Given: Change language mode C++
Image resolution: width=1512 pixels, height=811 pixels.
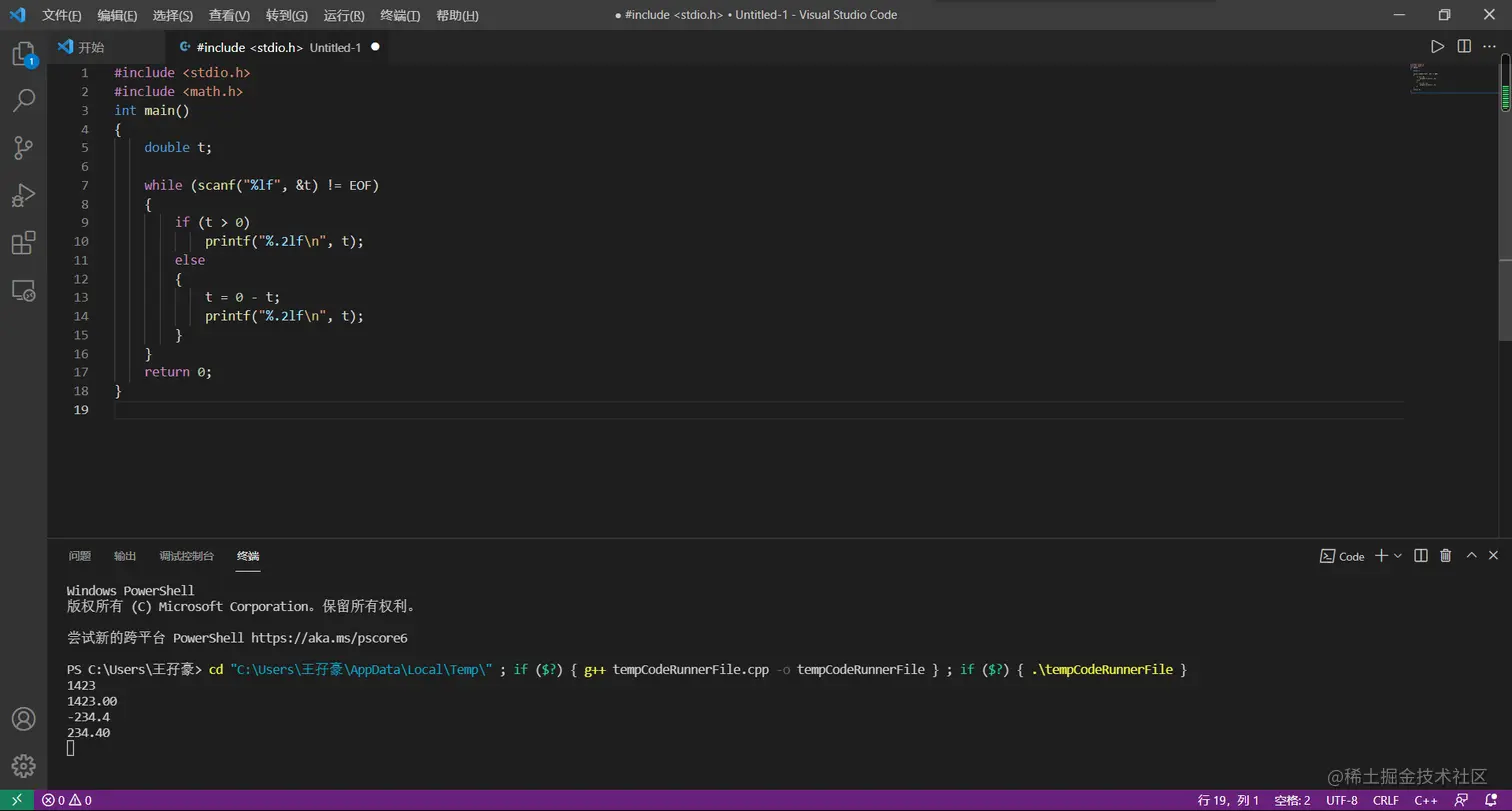Looking at the screenshot, I should [1426, 800].
